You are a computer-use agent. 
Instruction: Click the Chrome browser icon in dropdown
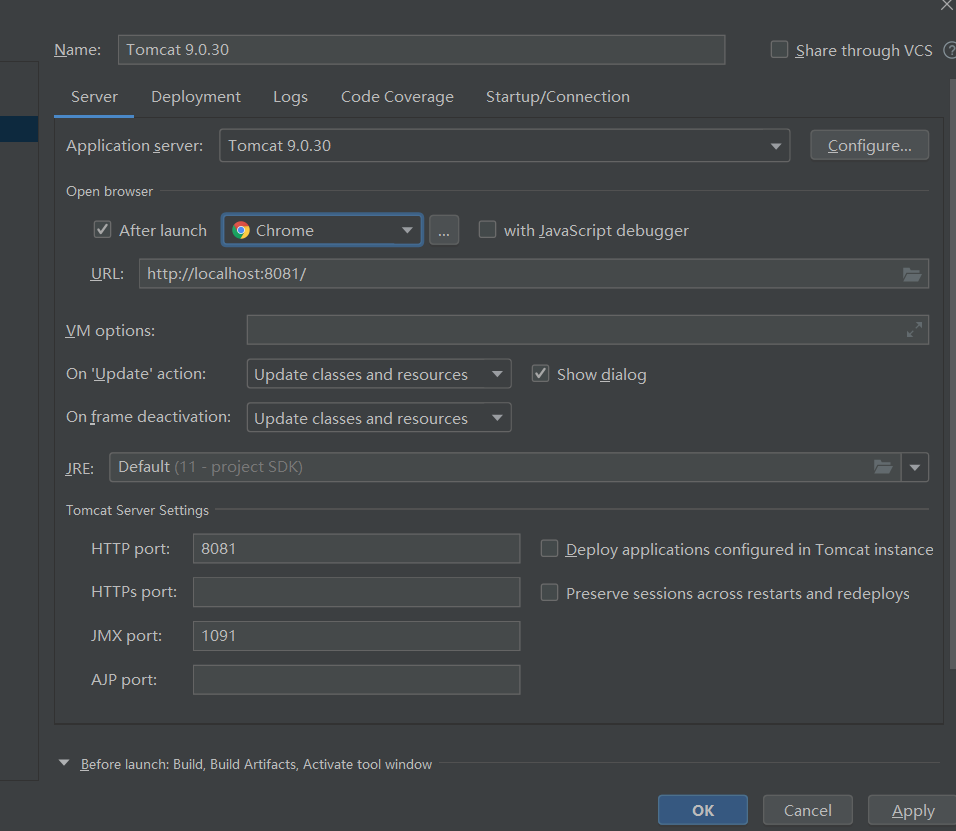[x=241, y=230]
